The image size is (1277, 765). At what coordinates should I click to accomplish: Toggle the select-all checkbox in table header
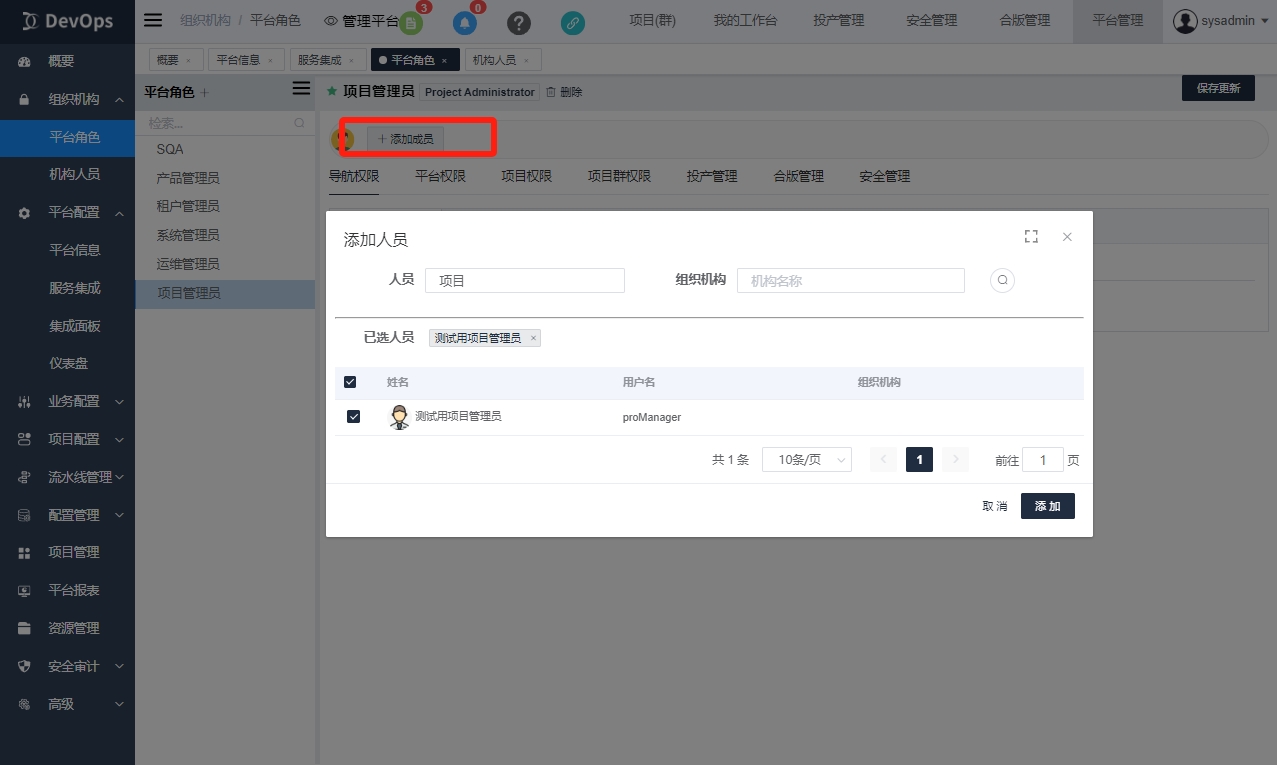pos(350,382)
